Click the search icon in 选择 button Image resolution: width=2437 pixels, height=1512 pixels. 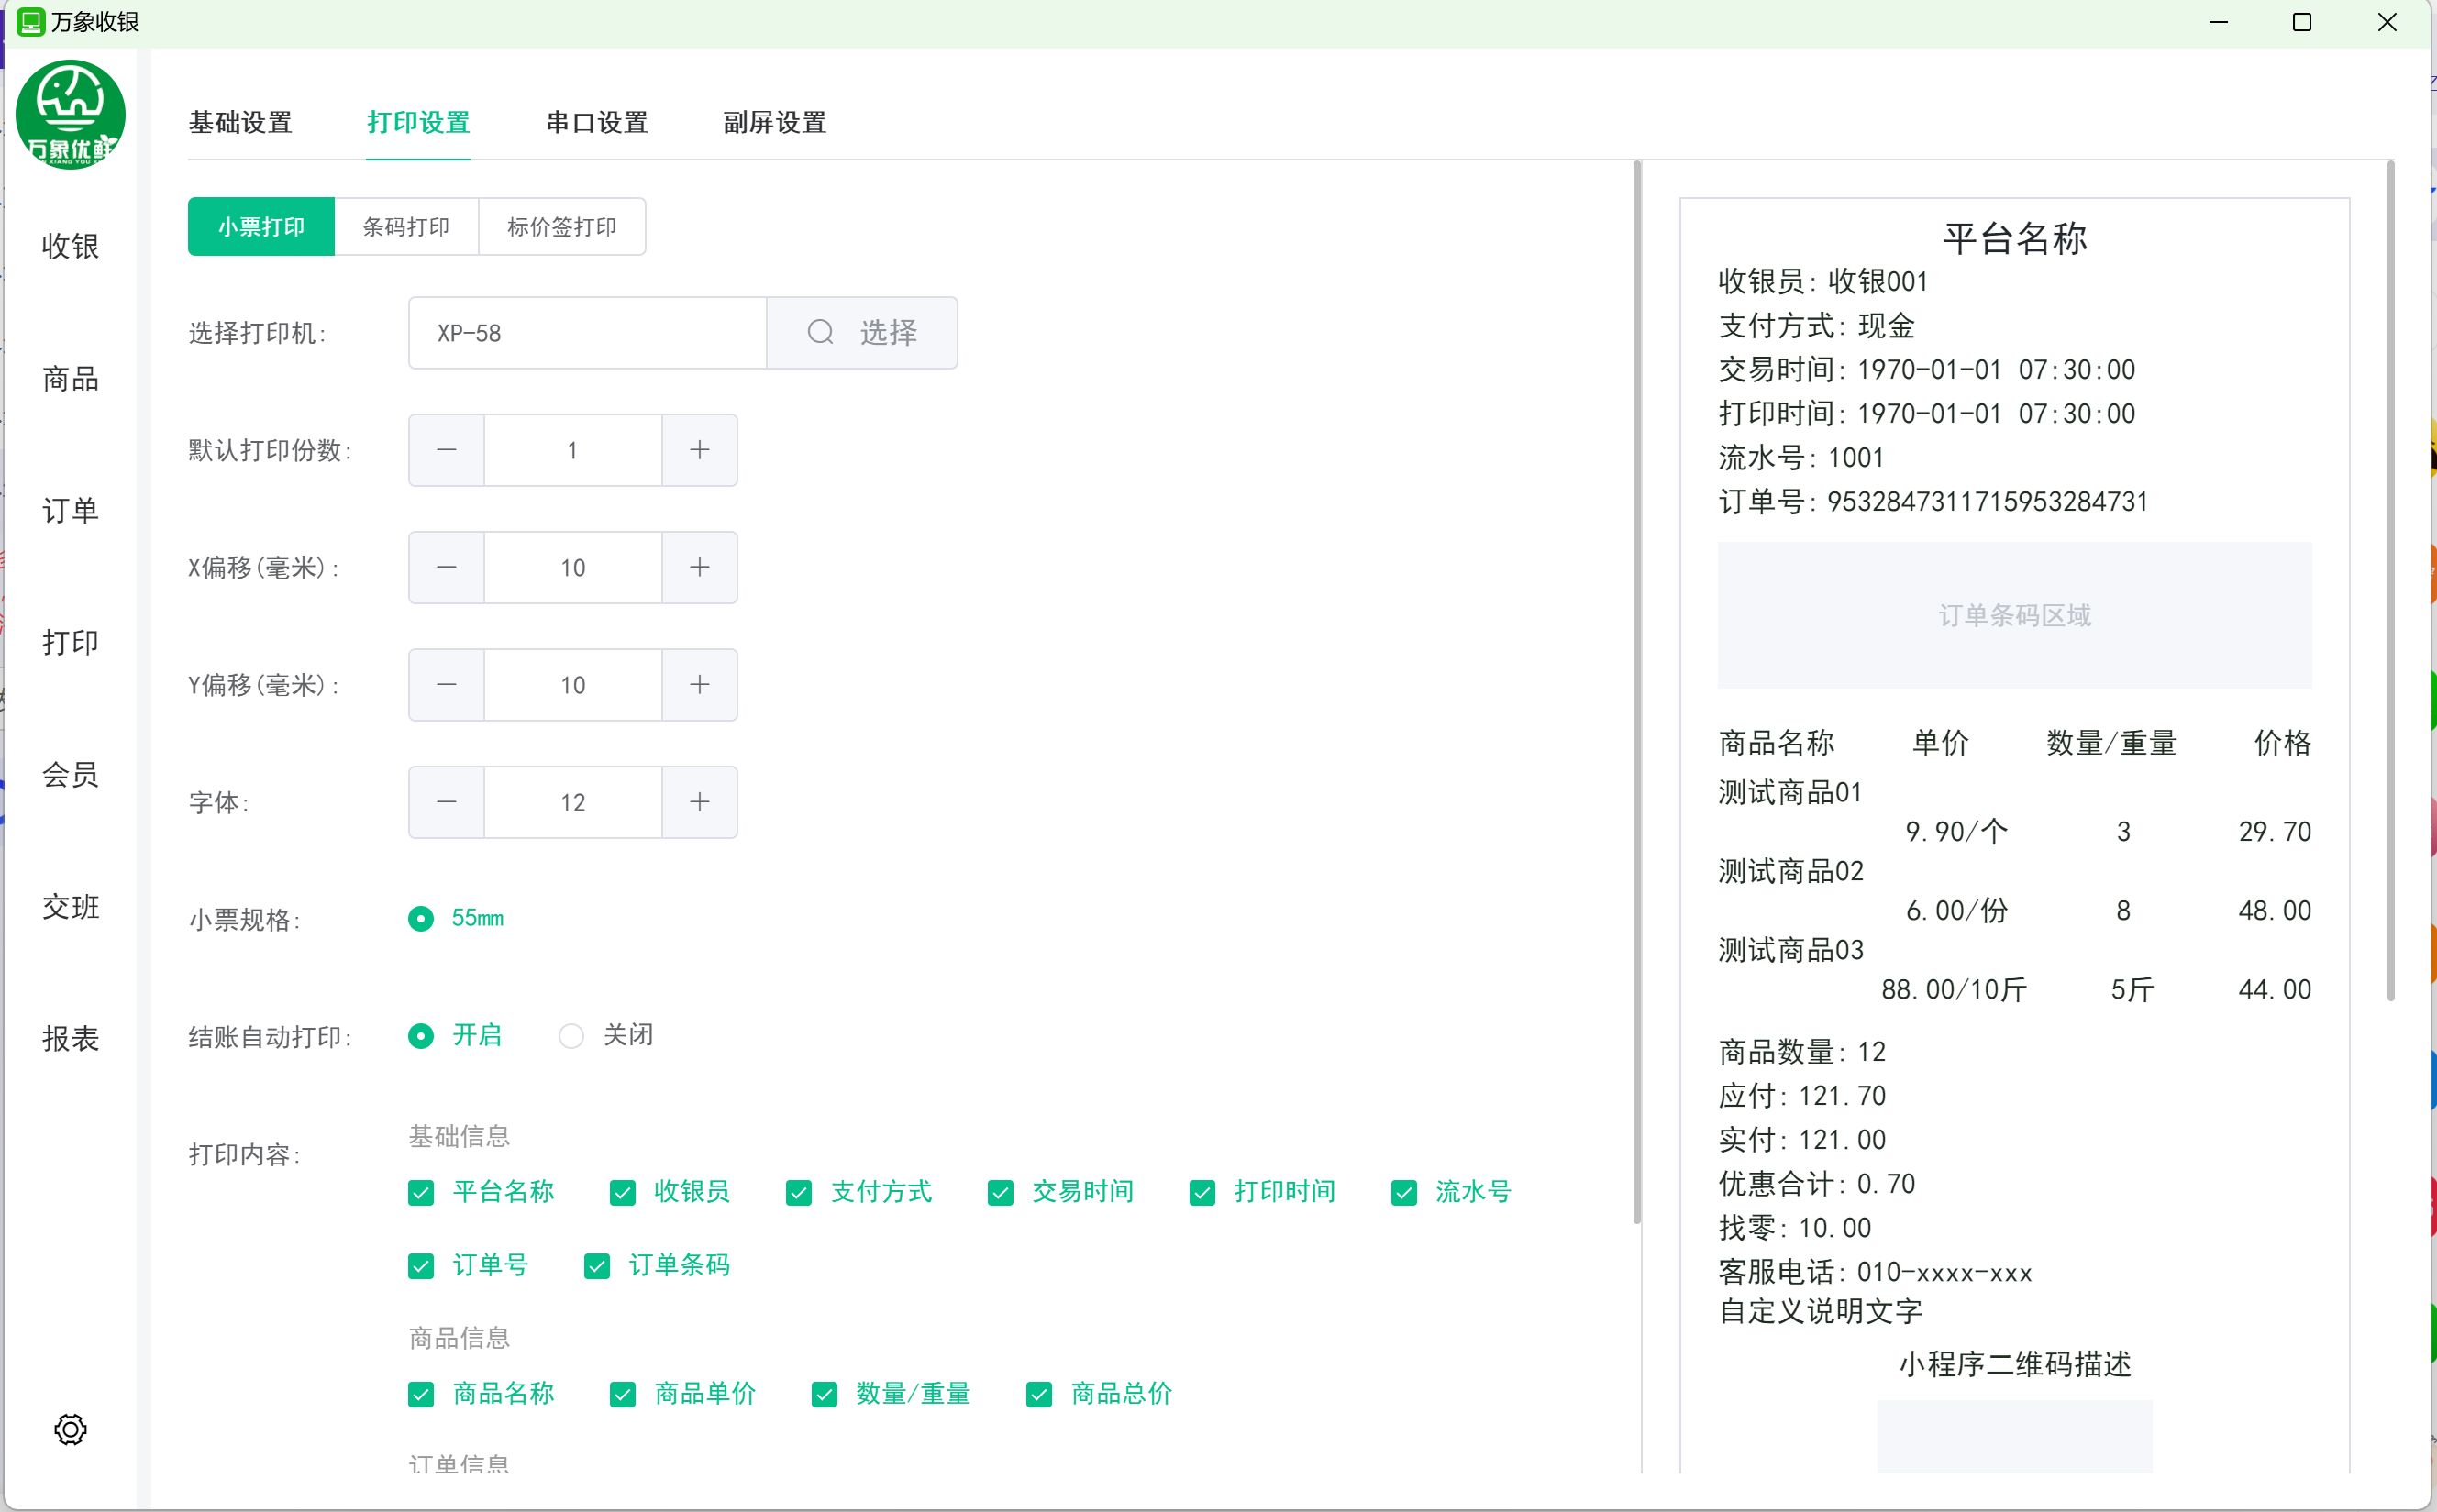[820, 332]
